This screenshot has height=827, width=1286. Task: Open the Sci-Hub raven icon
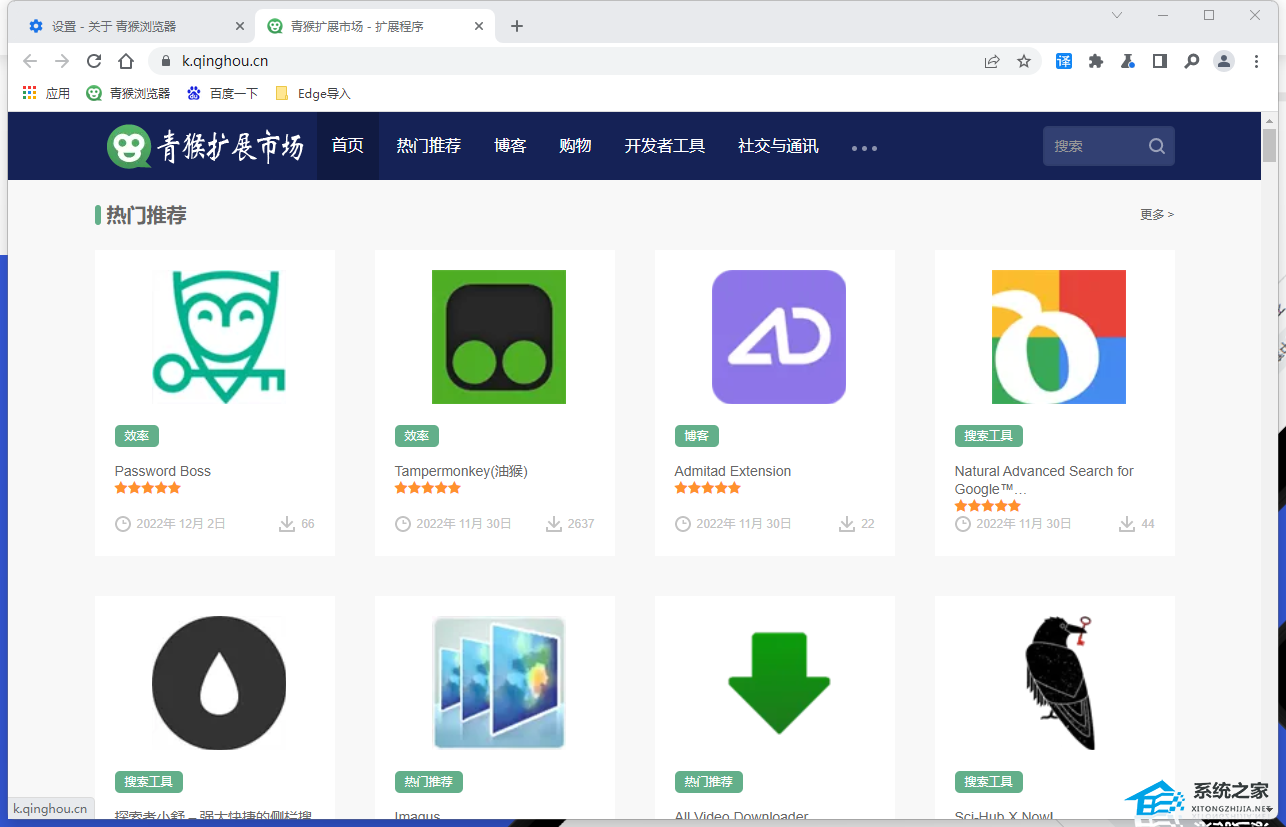[1059, 683]
